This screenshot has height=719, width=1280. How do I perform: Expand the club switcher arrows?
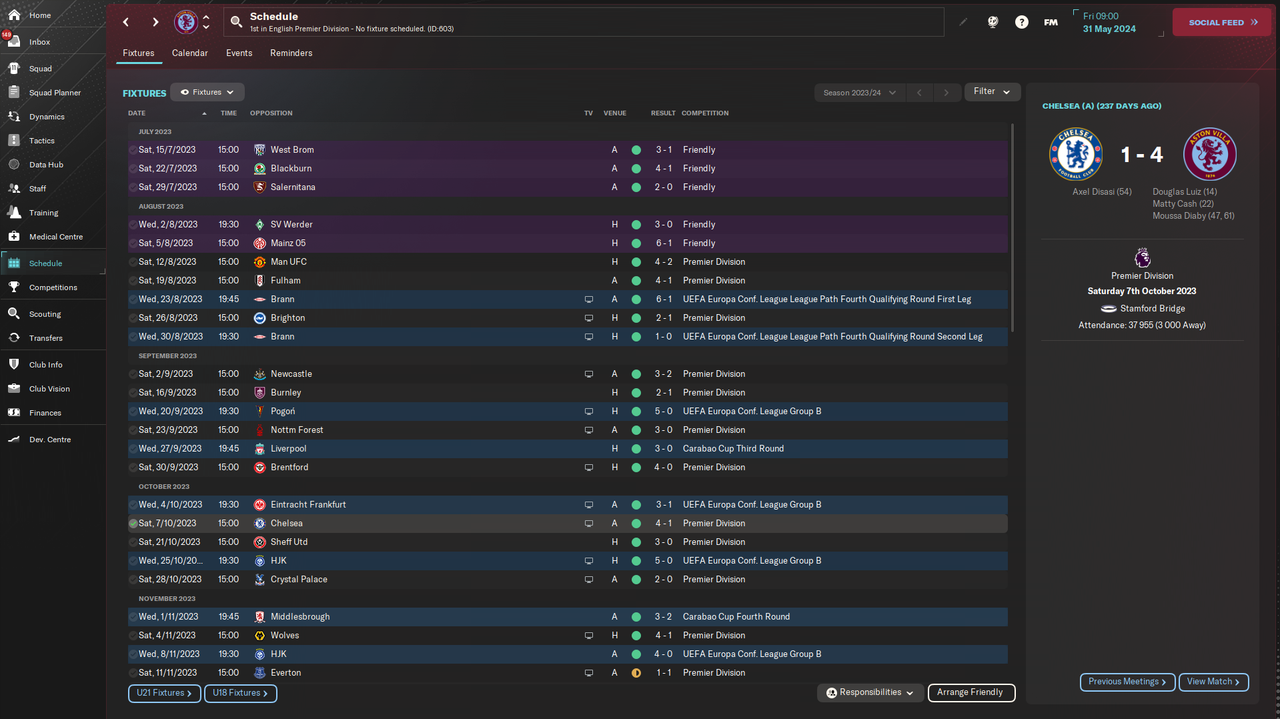click(206, 22)
